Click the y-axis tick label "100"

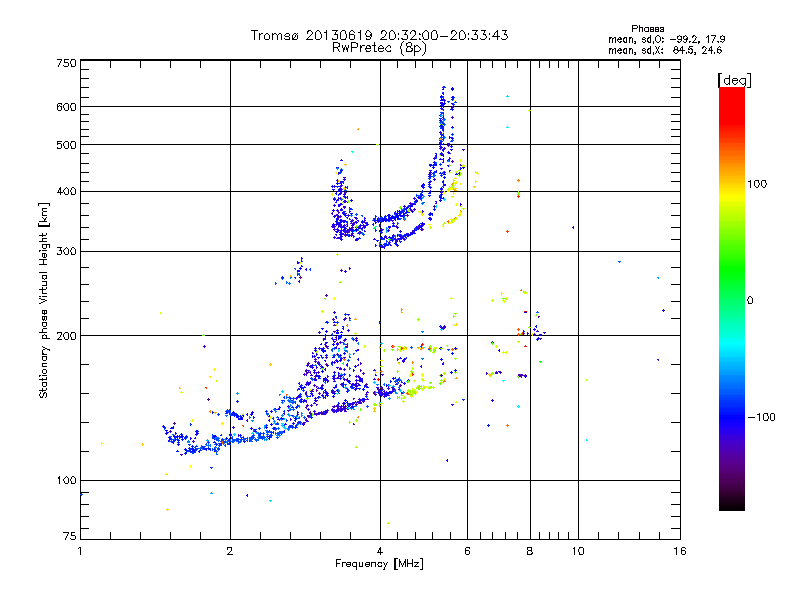[66, 481]
